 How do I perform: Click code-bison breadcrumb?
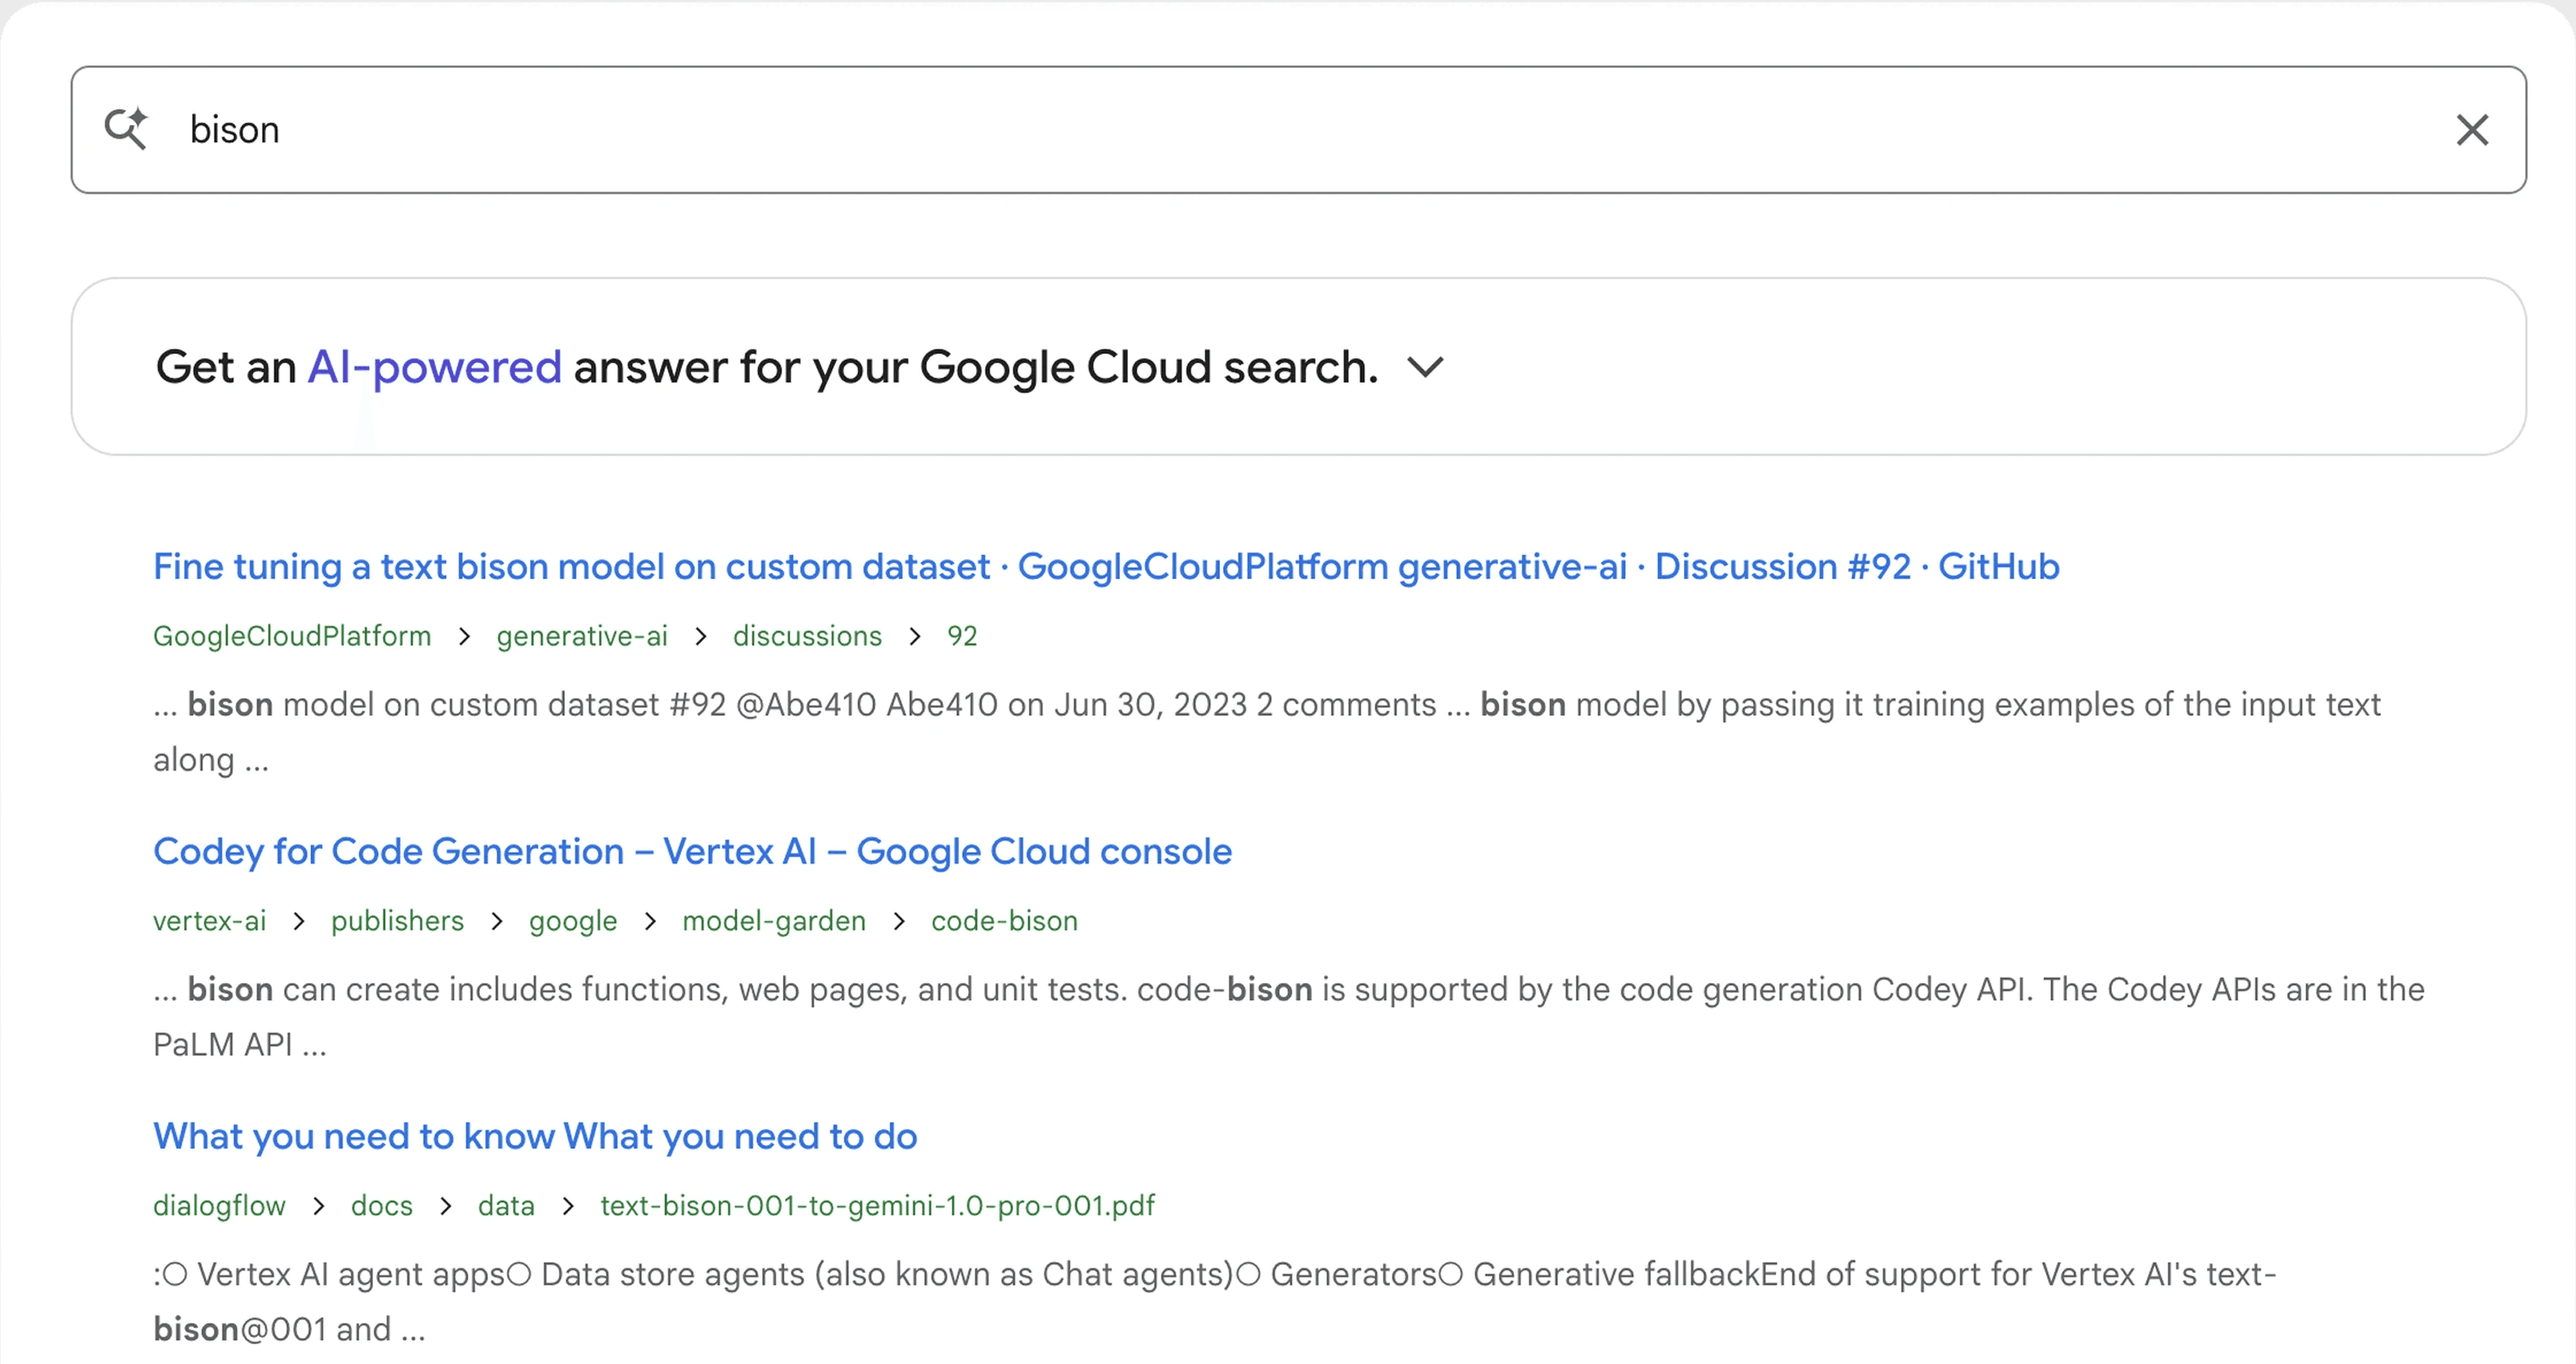1004,920
